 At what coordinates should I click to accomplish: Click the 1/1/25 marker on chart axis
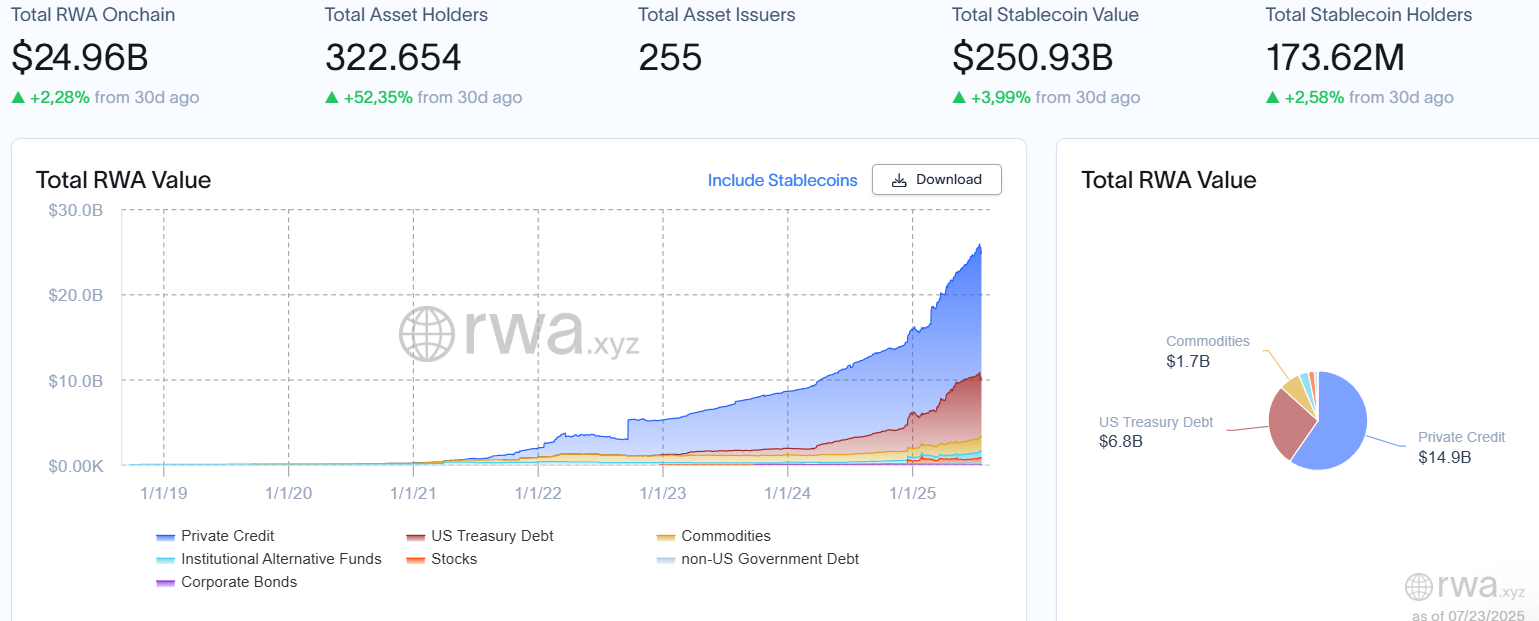pyautogui.click(x=912, y=493)
